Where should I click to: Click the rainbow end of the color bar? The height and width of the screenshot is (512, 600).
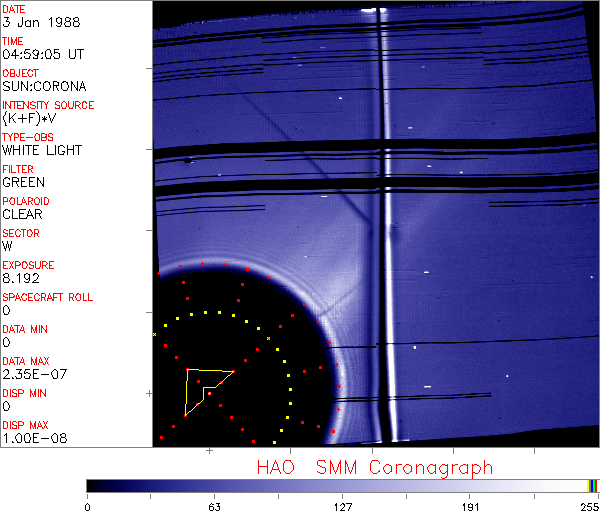click(593, 485)
